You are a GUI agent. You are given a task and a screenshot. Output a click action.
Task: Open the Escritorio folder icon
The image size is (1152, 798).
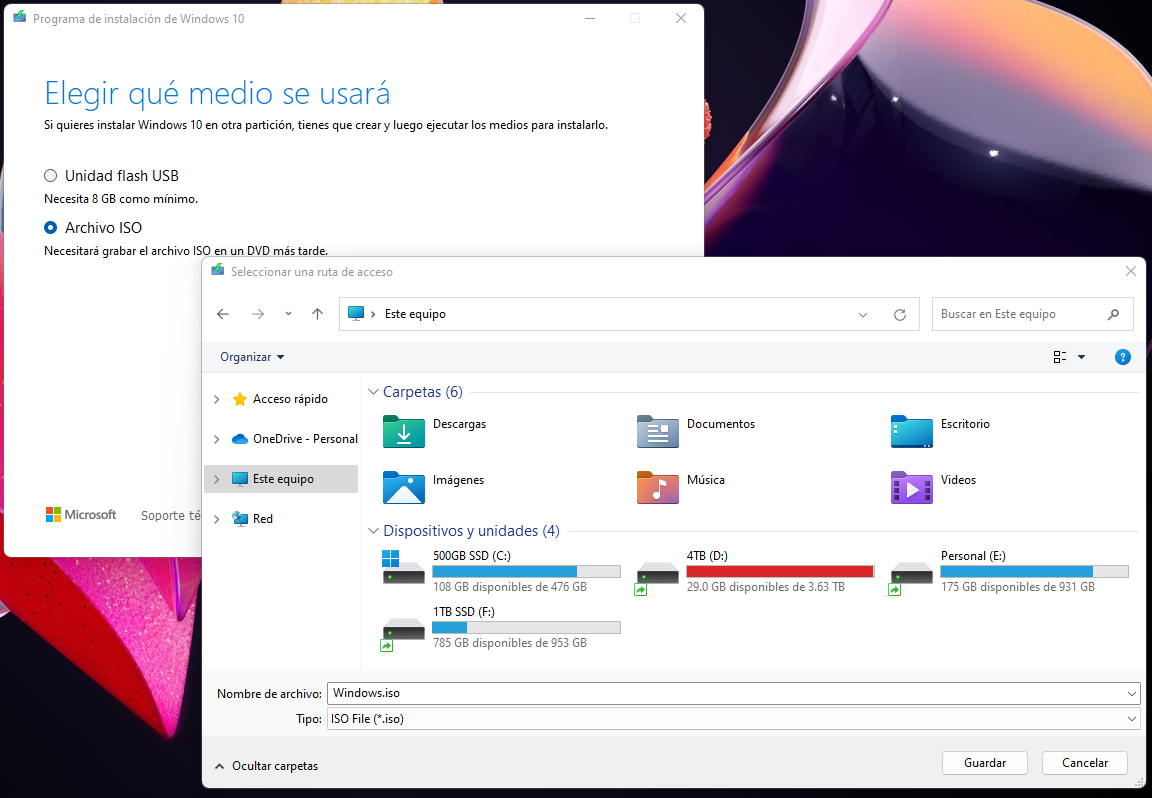pyautogui.click(x=911, y=432)
